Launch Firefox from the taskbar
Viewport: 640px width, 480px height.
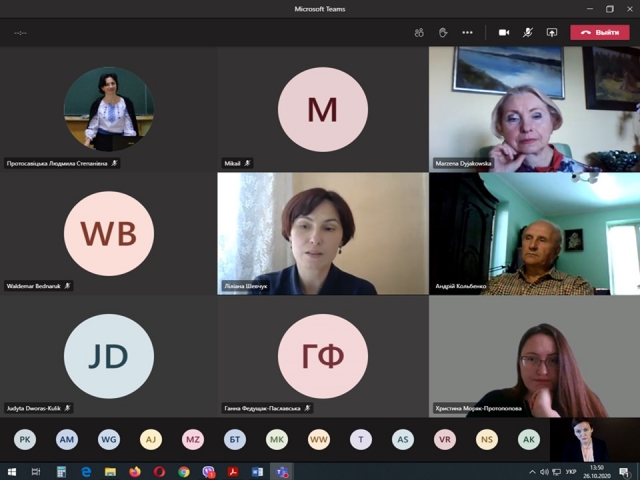[x=135, y=472]
